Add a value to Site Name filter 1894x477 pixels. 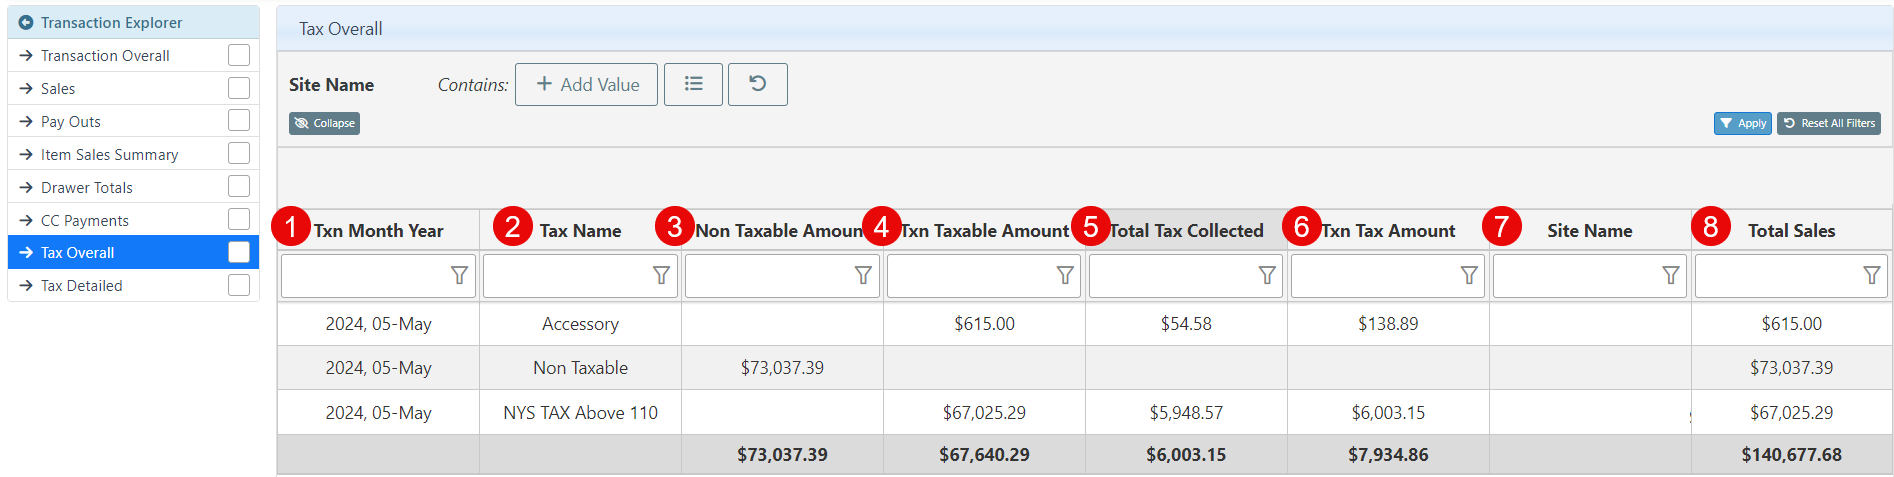587,84
